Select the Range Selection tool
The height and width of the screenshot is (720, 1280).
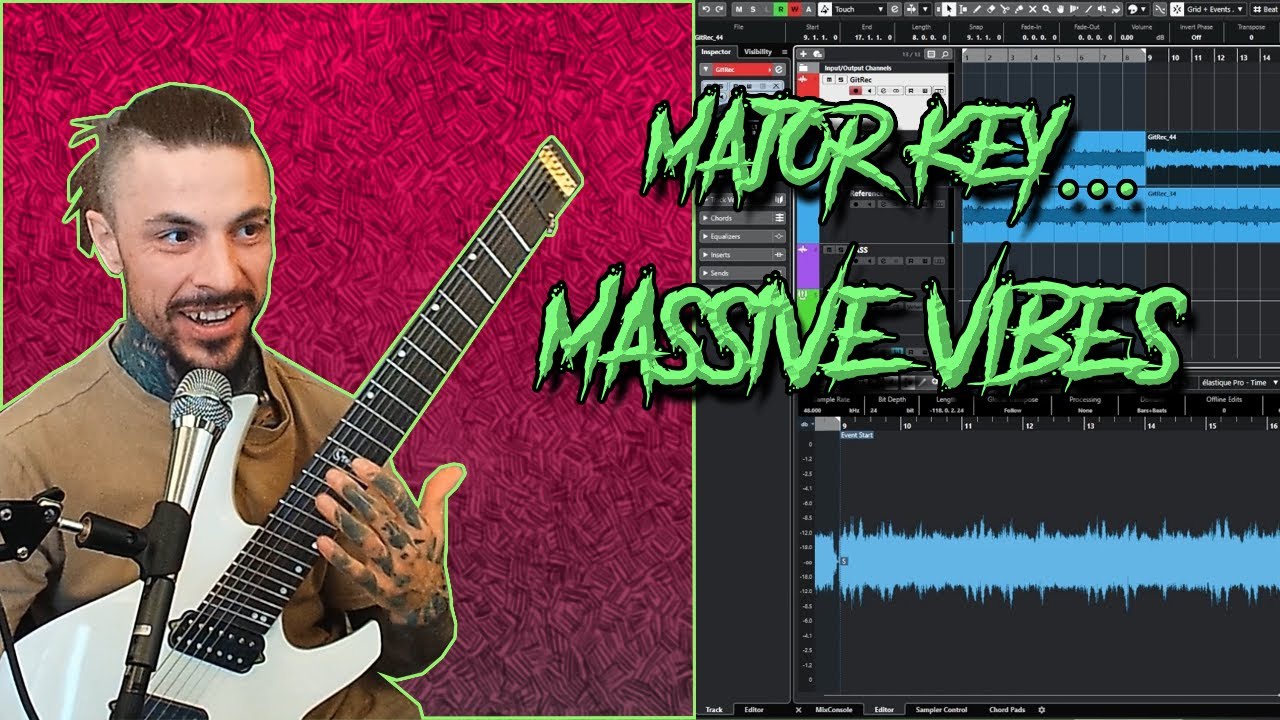(963, 9)
